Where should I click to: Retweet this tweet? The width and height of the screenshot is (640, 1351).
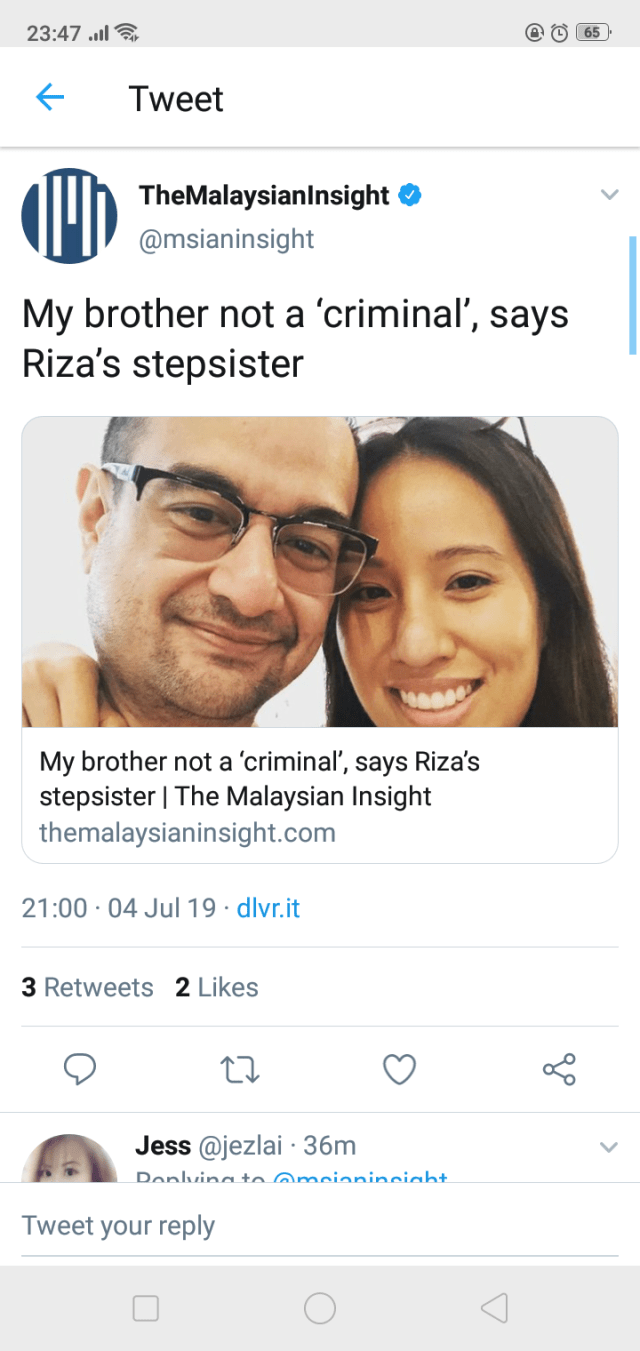point(240,1070)
